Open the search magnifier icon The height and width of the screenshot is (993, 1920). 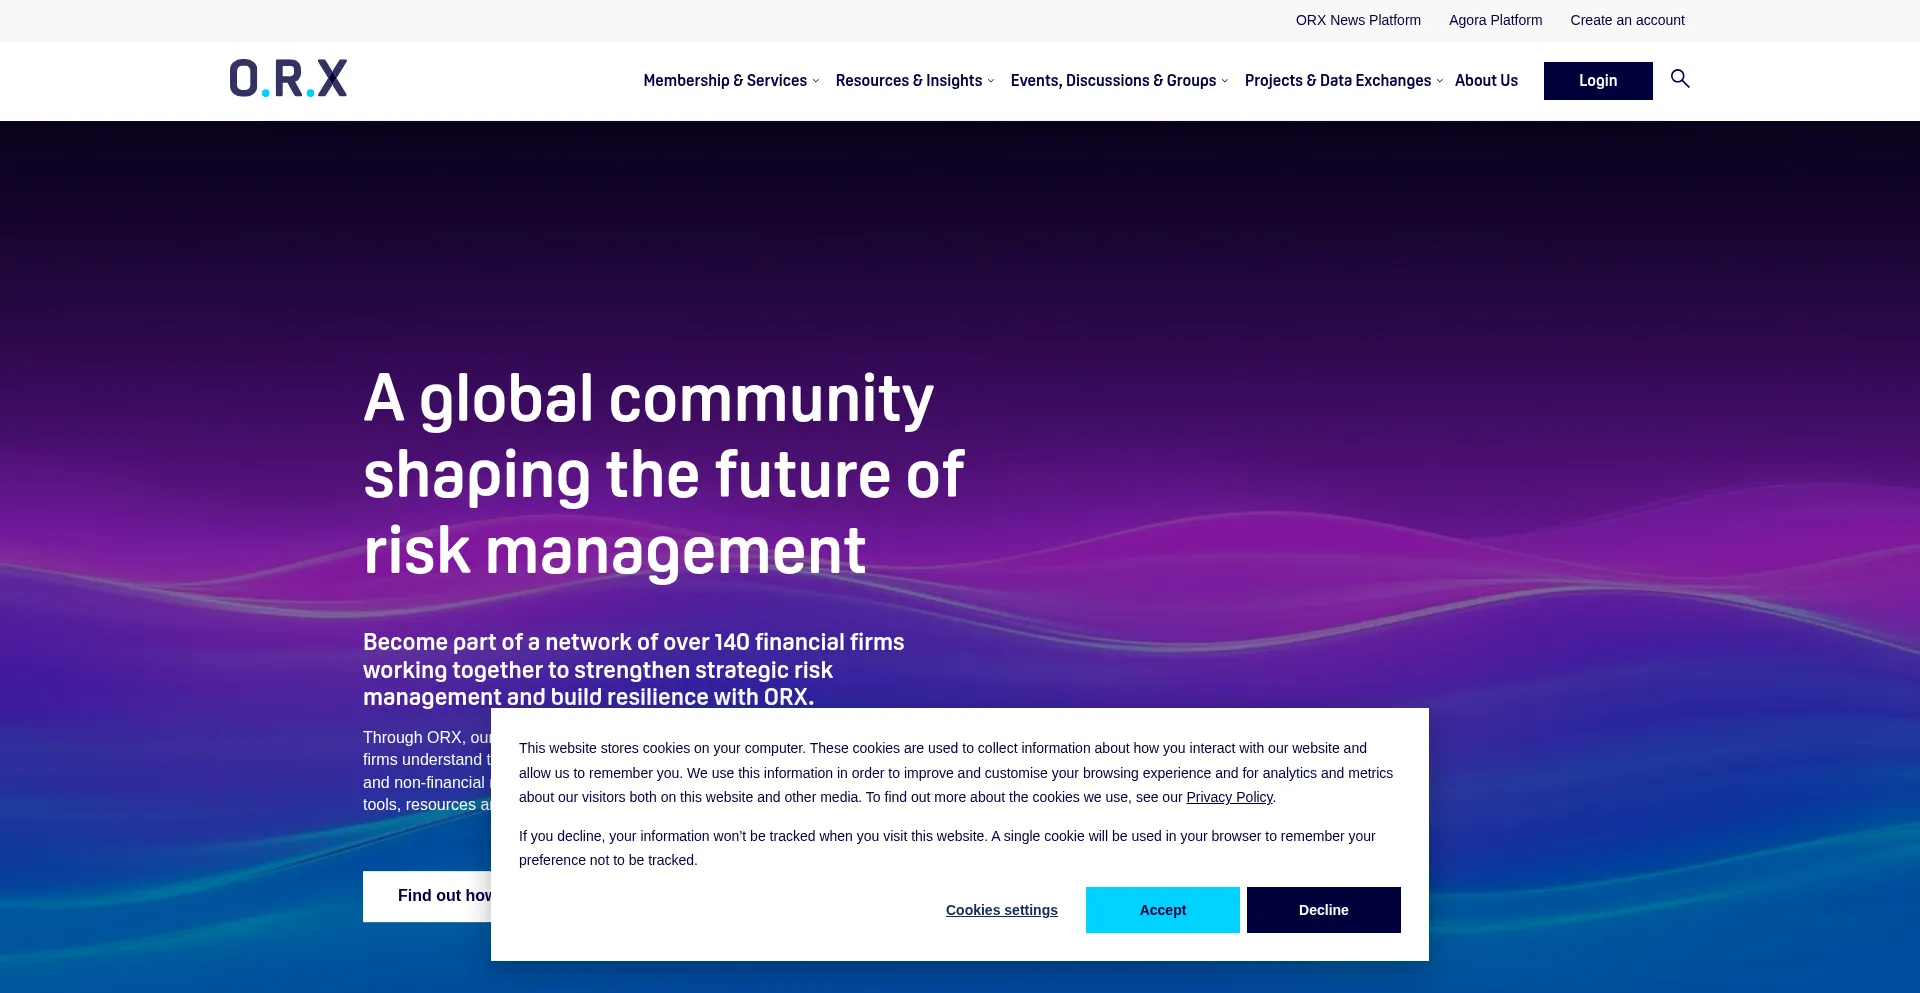pyautogui.click(x=1680, y=78)
